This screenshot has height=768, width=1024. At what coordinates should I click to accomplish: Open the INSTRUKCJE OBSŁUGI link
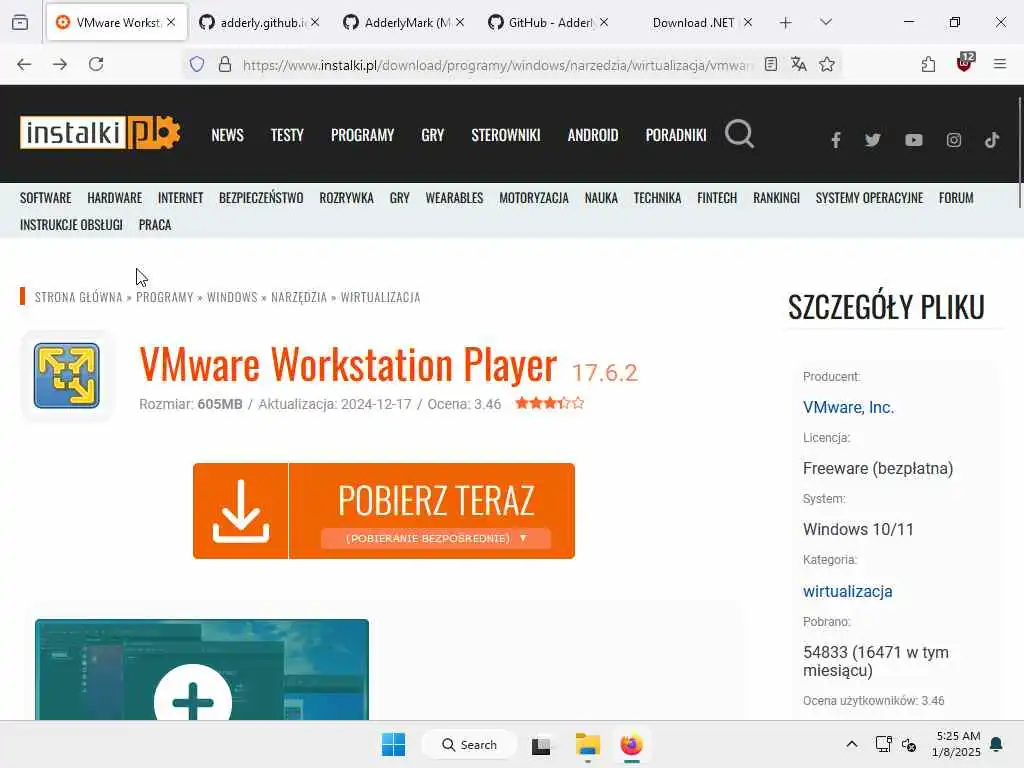pos(71,225)
